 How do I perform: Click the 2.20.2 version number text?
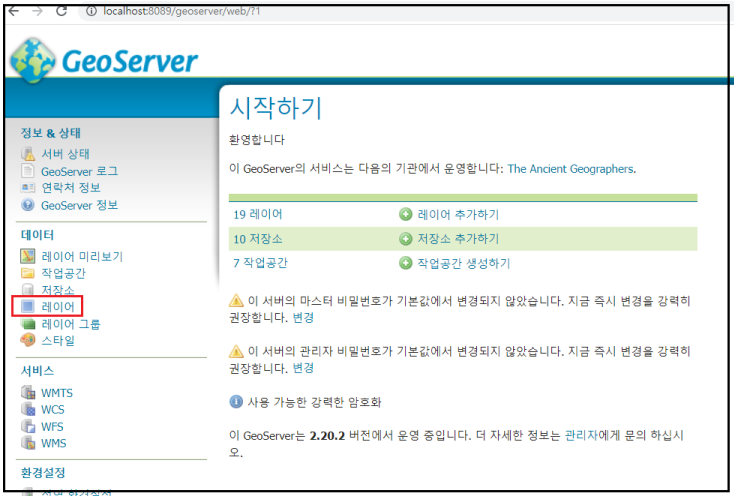click(x=327, y=436)
